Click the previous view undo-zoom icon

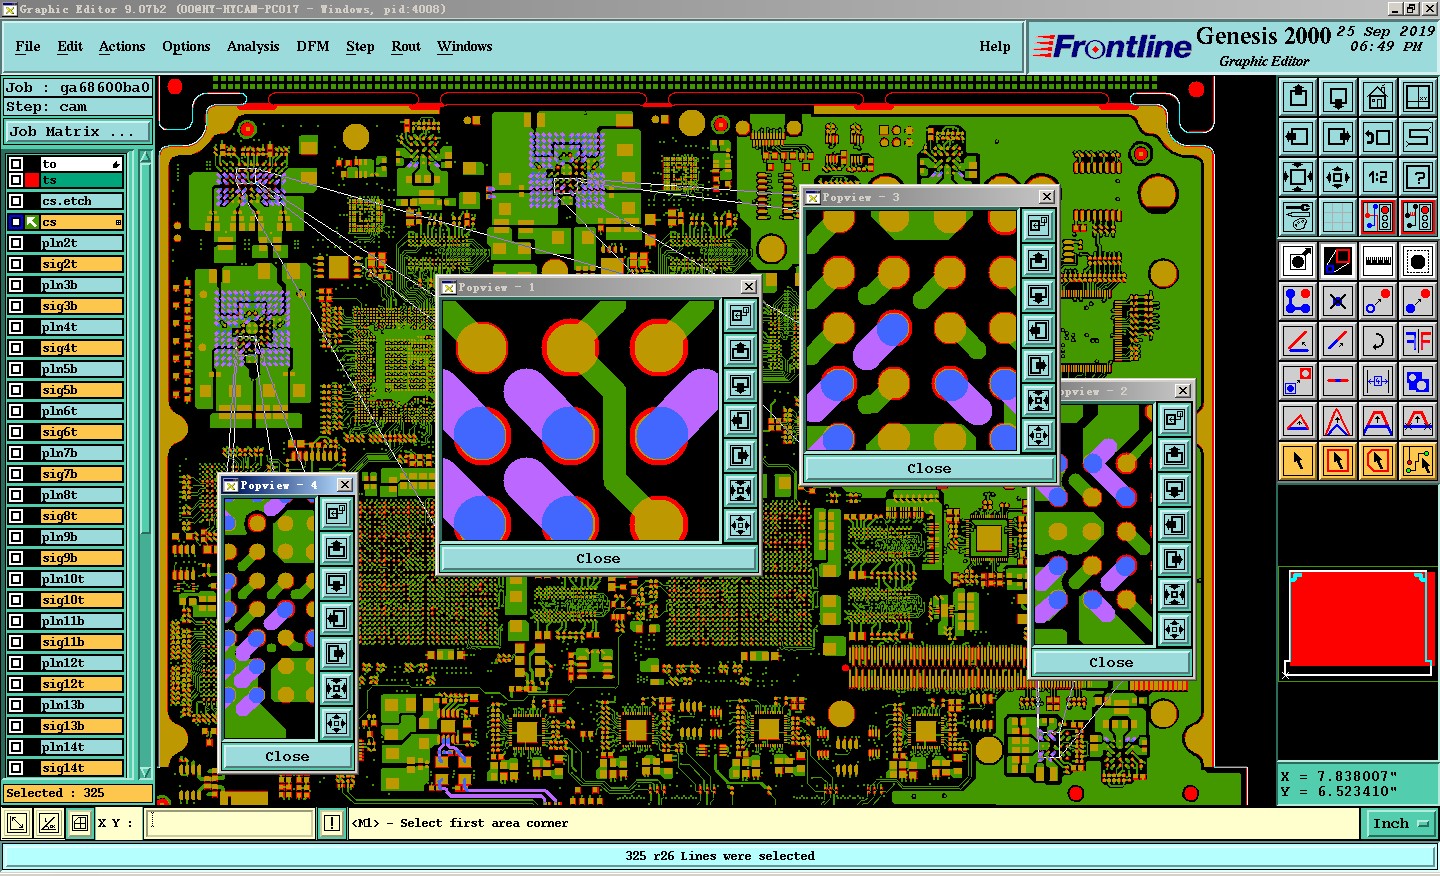pos(1378,137)
